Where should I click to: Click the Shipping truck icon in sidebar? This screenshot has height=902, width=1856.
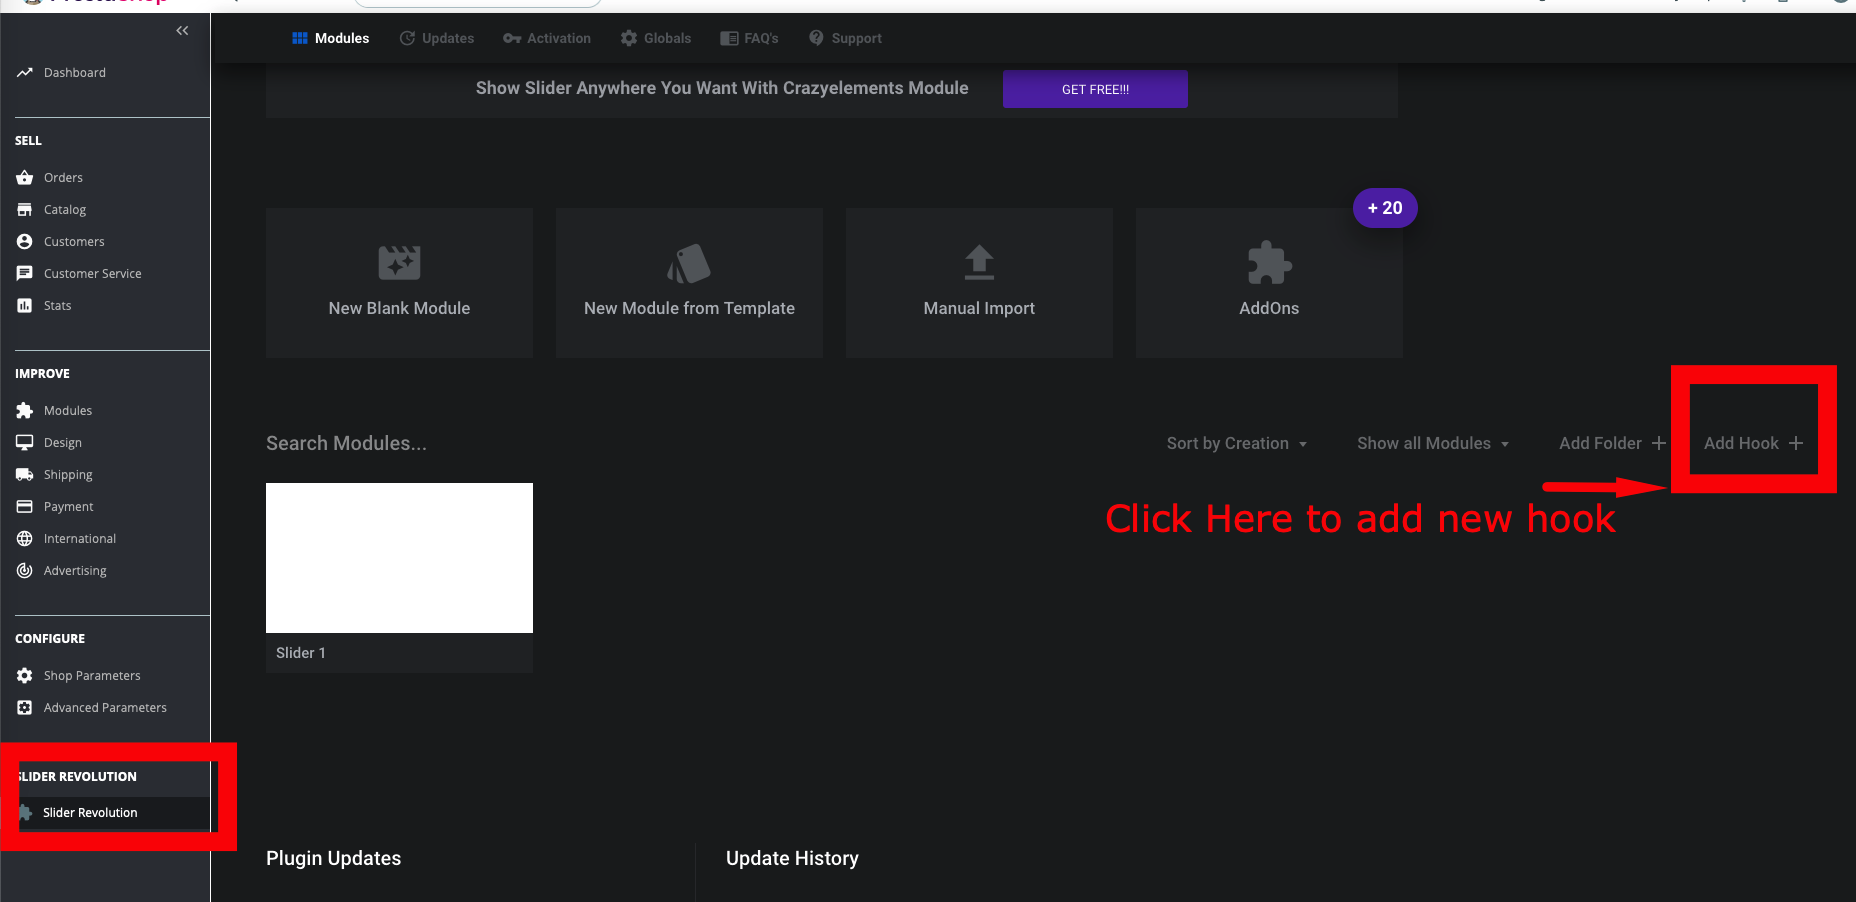tap(25, 474)
